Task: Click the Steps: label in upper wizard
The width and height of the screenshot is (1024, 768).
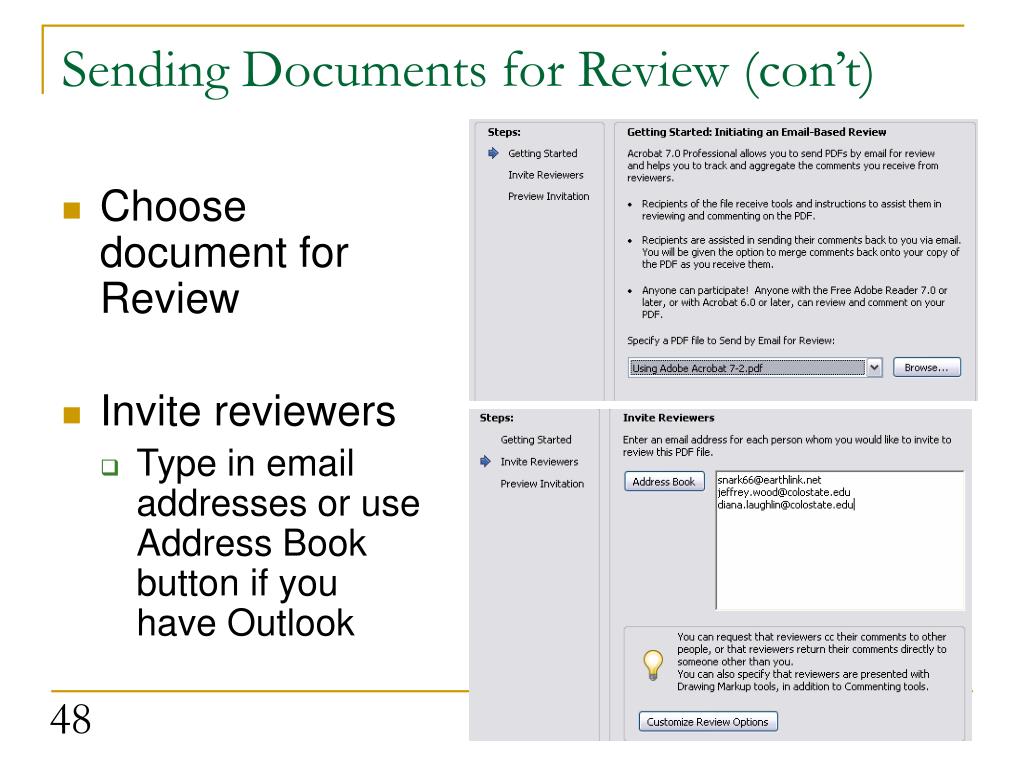Action: click(504, 132)
